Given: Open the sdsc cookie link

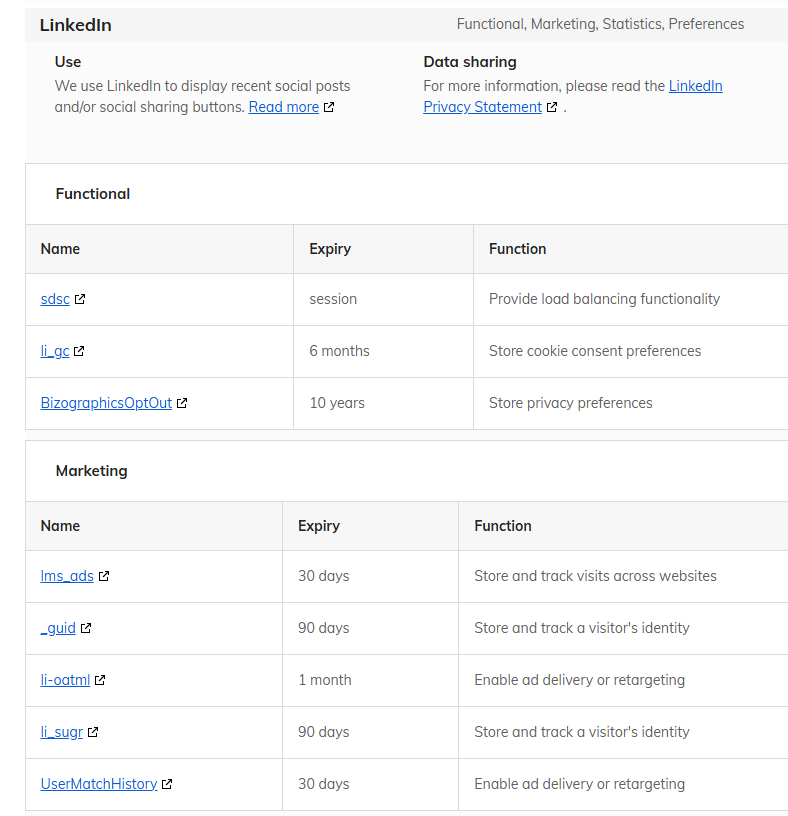Looking at the screenshot, I should point(55,299).
